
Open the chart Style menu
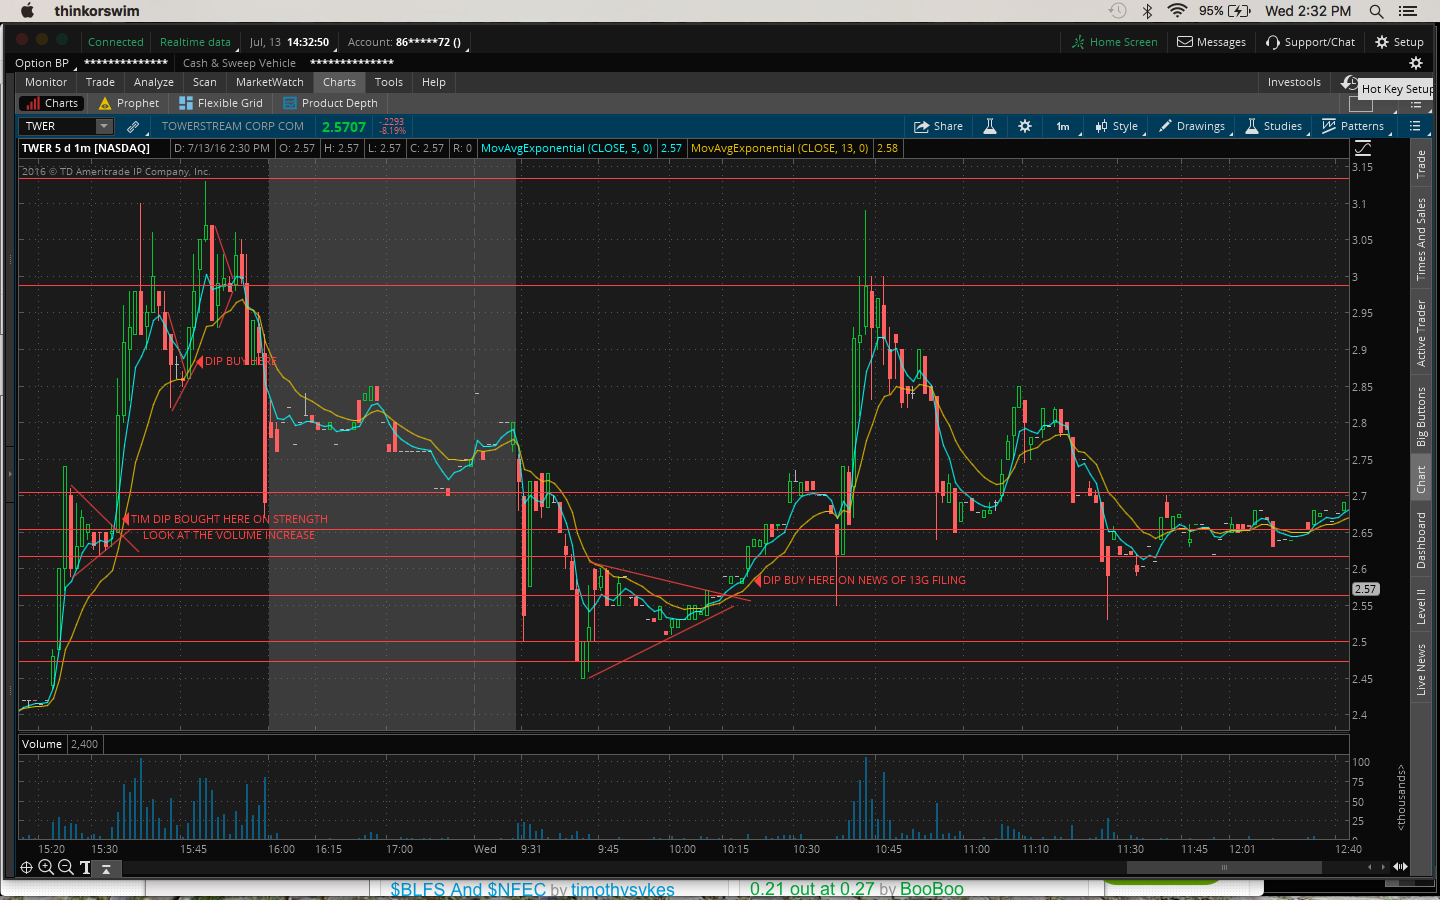coord(1117,126)
